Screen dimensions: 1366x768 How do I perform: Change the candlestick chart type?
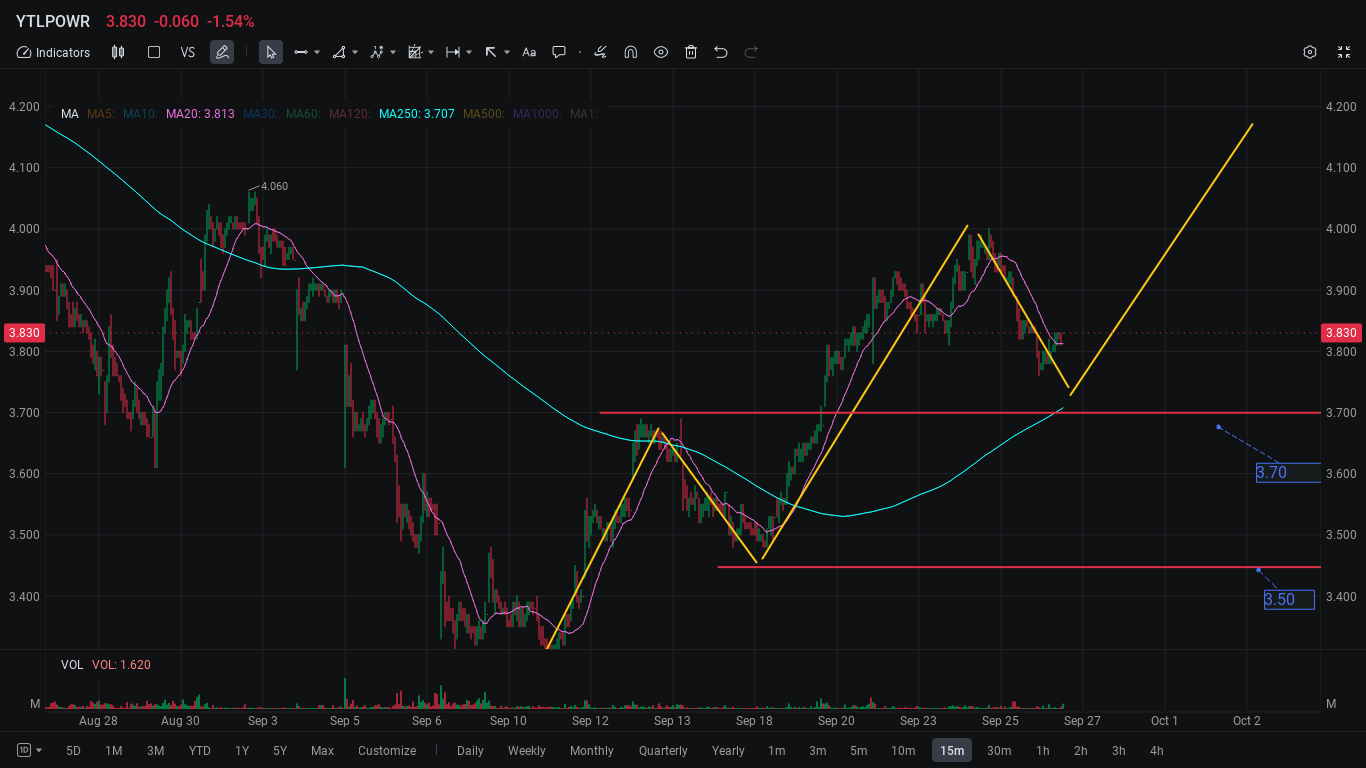pyautogui.click(x=118, y=52)
